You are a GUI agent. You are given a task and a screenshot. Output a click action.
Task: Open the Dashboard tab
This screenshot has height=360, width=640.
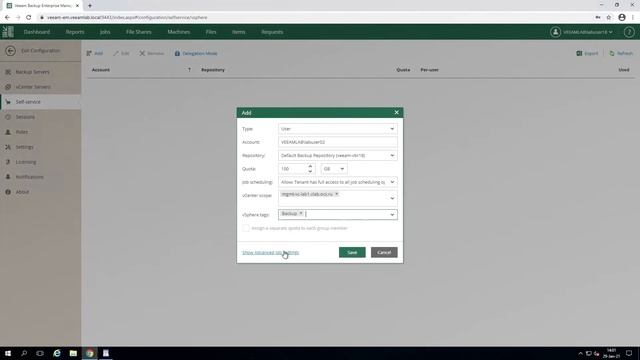pos(37,32)
